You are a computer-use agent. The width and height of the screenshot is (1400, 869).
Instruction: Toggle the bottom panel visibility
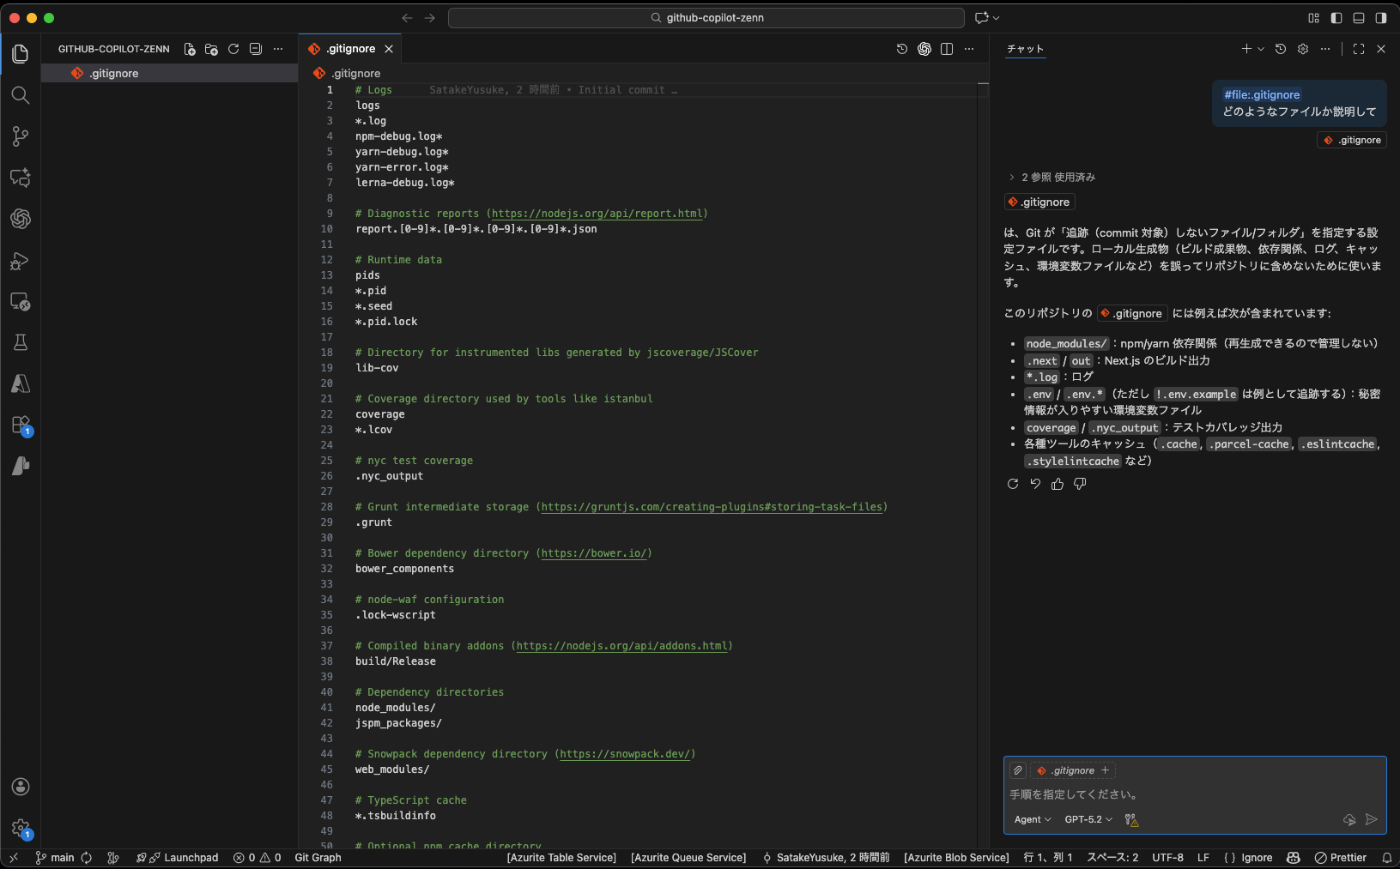tap(1358, 18)
